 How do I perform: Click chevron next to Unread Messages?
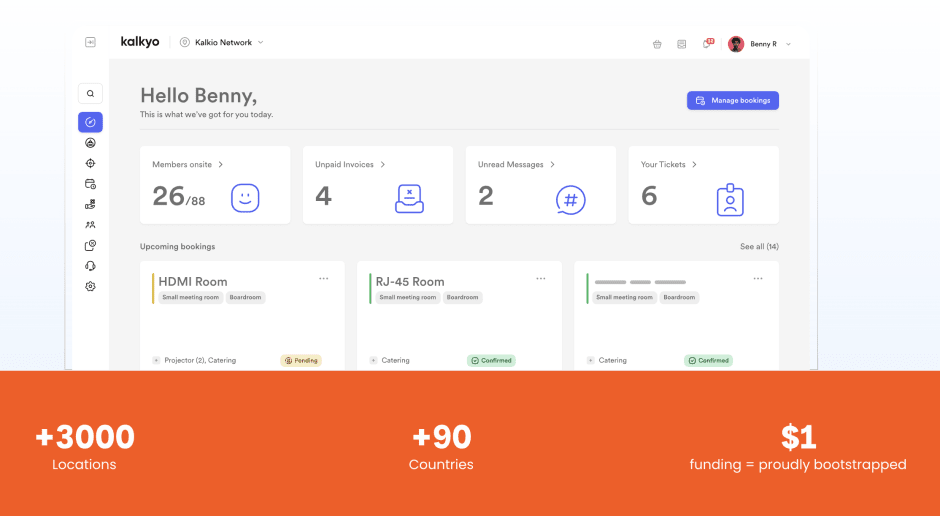click(x=553, y=164)
